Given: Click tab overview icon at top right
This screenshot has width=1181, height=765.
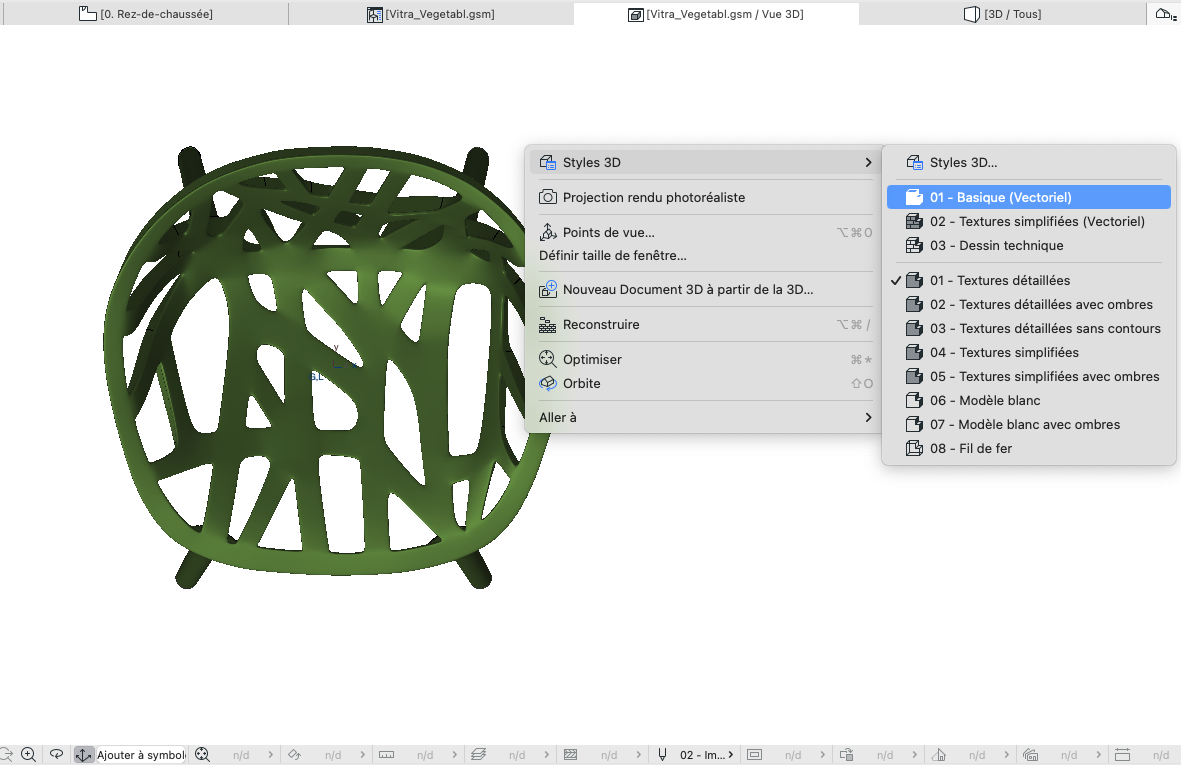Looking at the screenshot, I should [1165, 14].
